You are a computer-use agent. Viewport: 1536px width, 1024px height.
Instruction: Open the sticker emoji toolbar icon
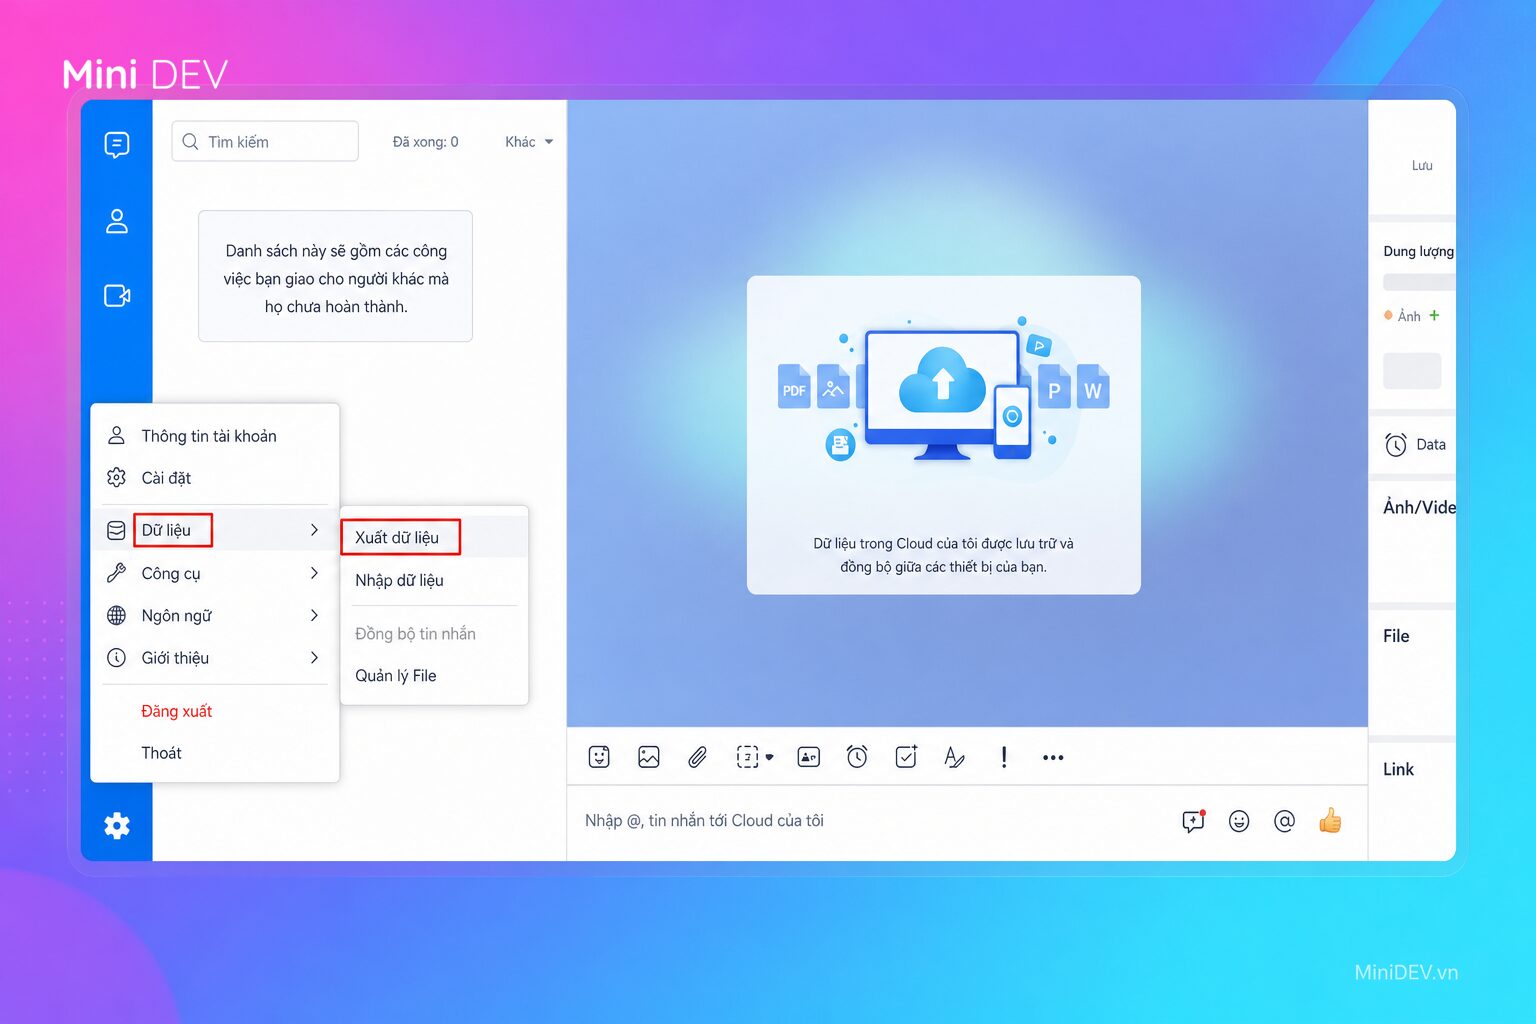599,757
